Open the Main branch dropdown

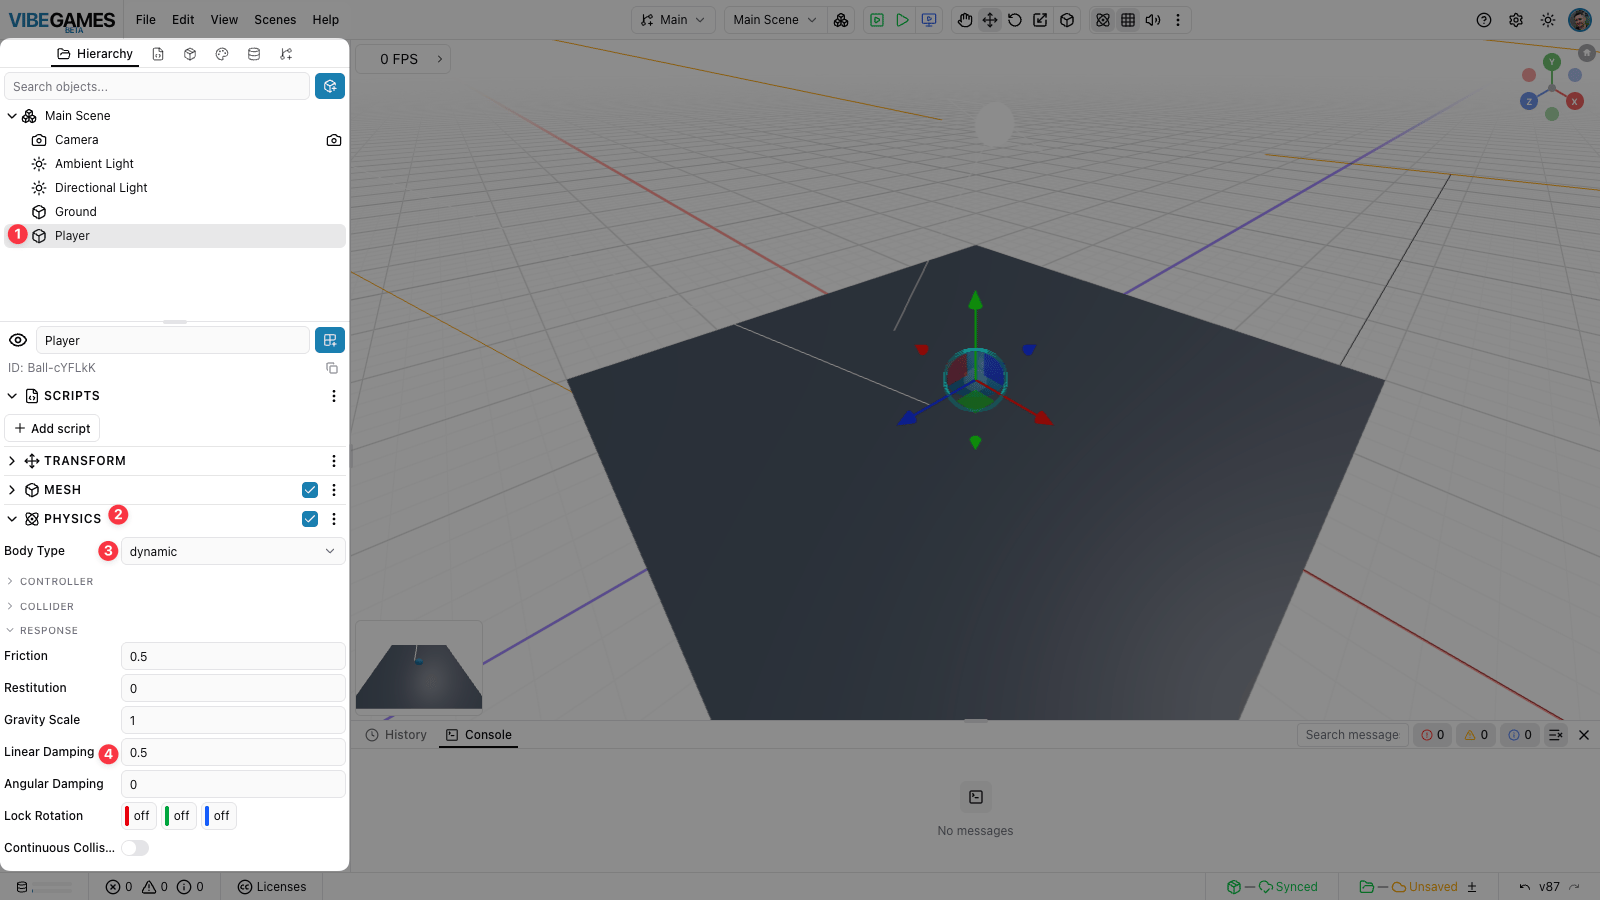pyautogui.click(x=673, y=20)
